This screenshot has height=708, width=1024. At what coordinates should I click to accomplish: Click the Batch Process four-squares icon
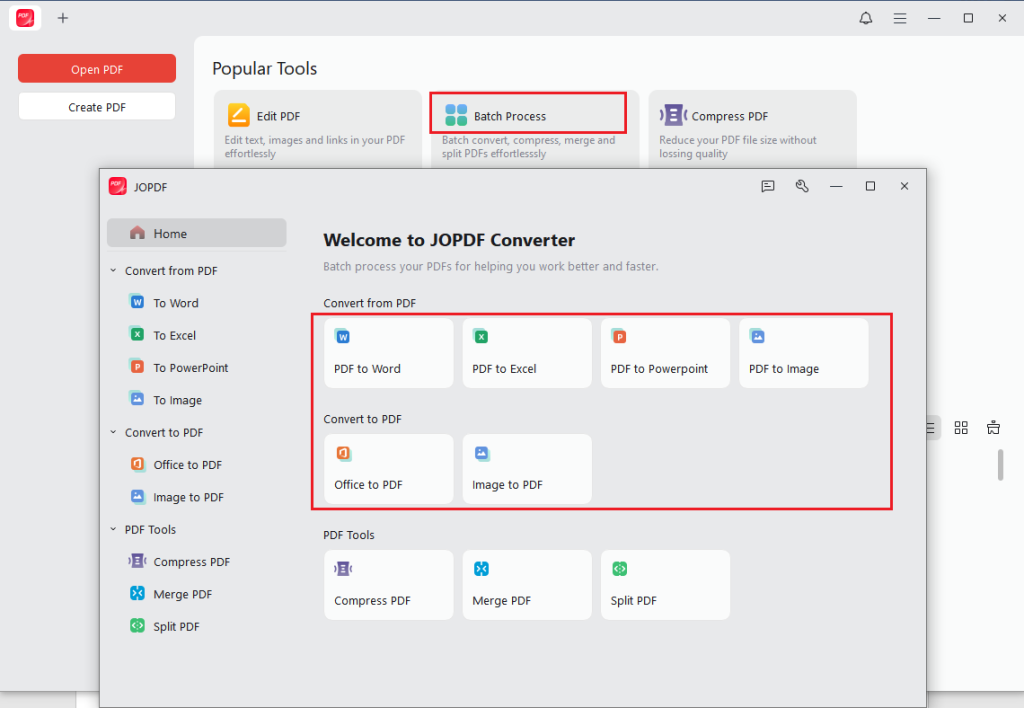456,115
